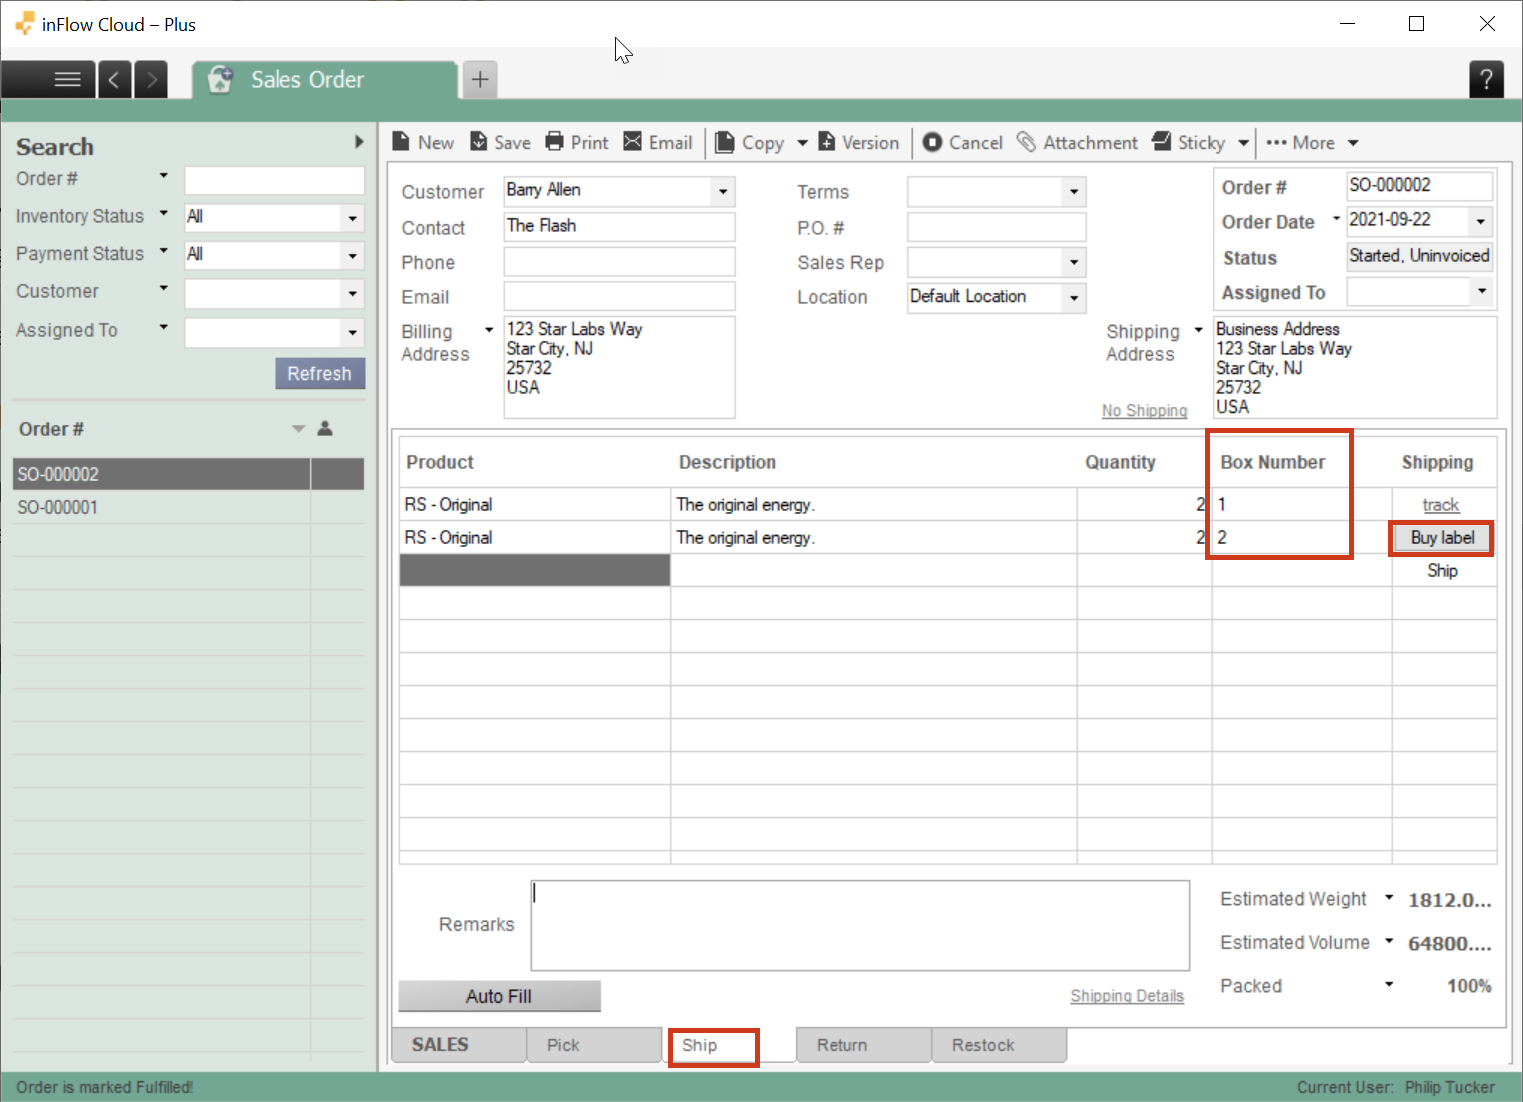
Task: Open Assigned To search filter dropdown
Action: tap(352, 332)
